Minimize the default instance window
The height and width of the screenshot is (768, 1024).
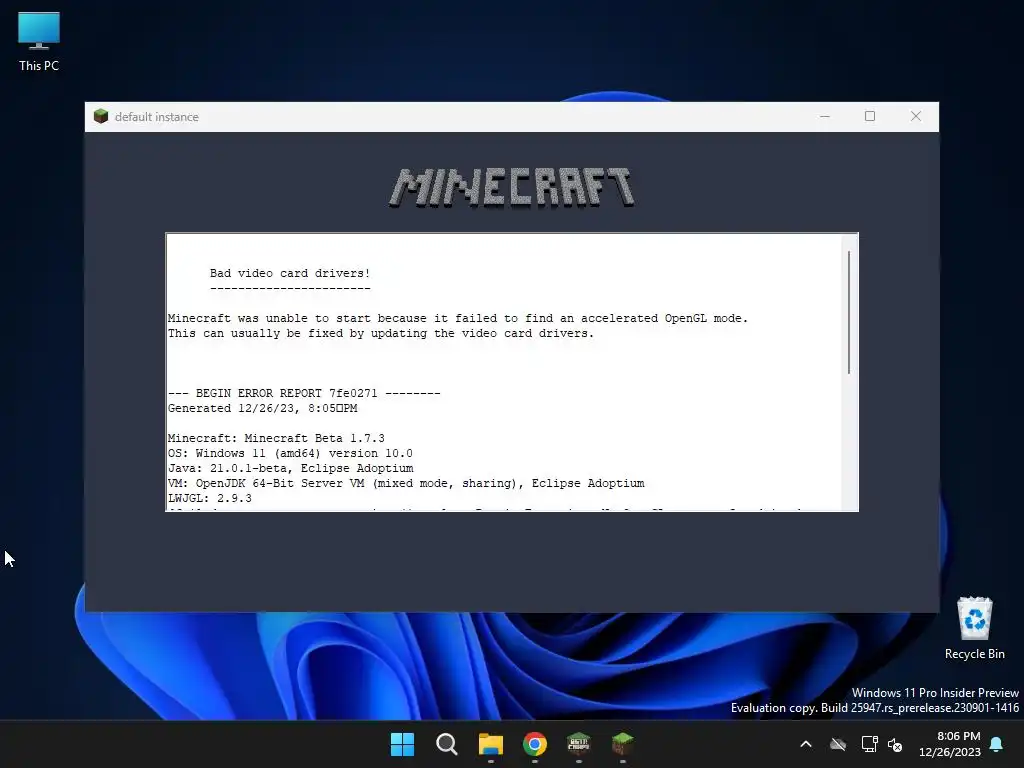(825, 116)
